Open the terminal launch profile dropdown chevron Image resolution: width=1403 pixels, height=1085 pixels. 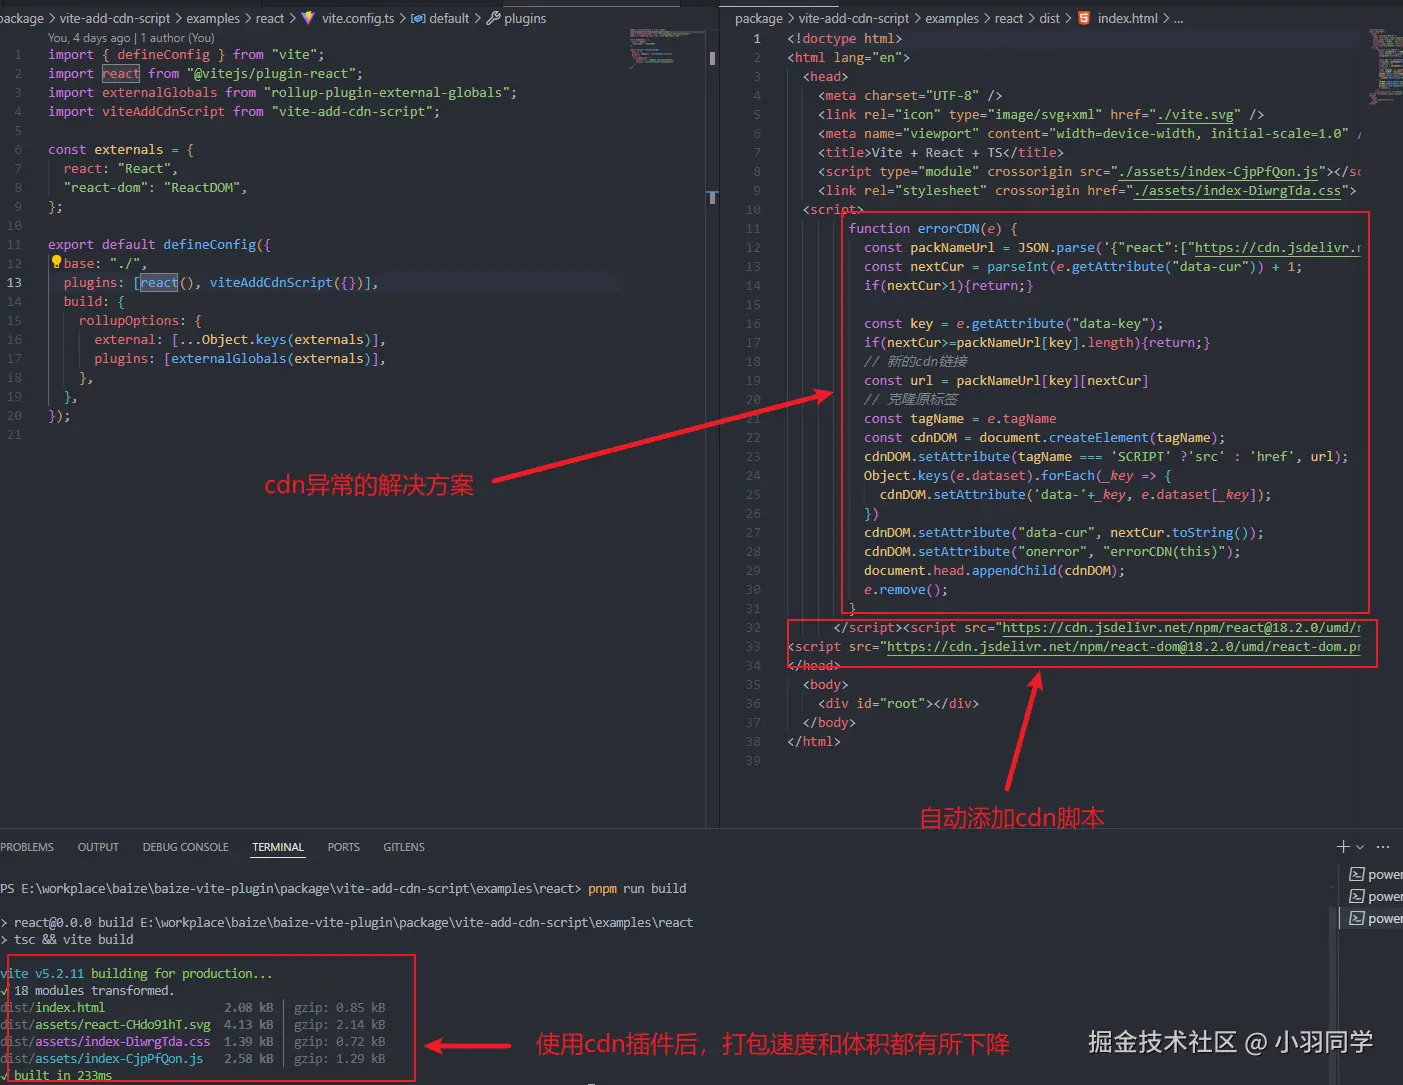[1360, 847]
